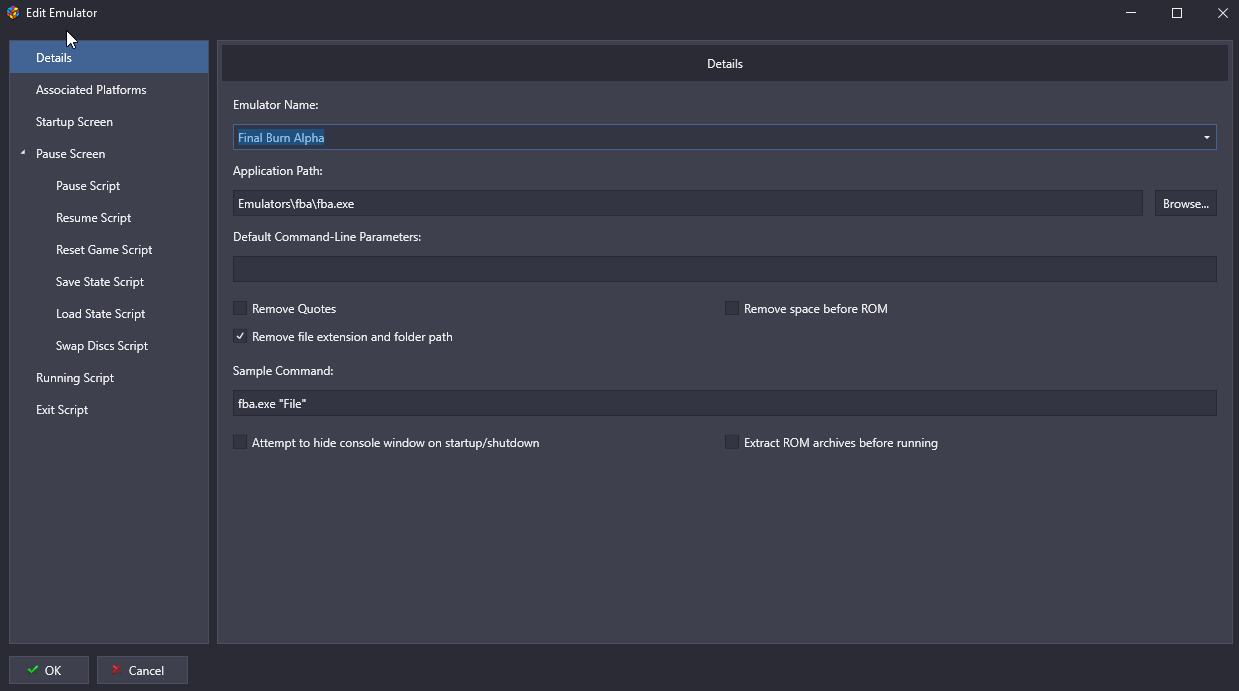Maximize the Edit Emulator window
Screen dimensions: 1239x691
tap(1177, 13)
